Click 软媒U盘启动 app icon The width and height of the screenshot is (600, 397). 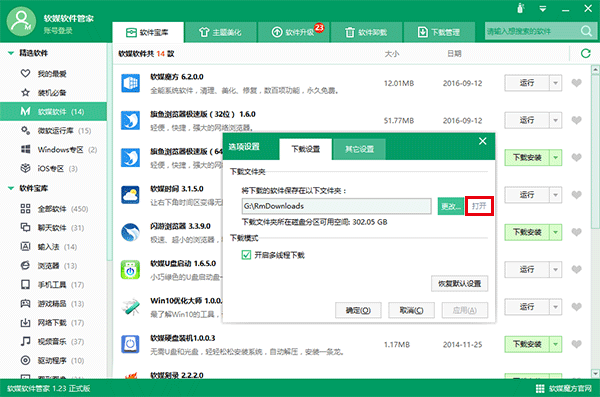(130, 270)
